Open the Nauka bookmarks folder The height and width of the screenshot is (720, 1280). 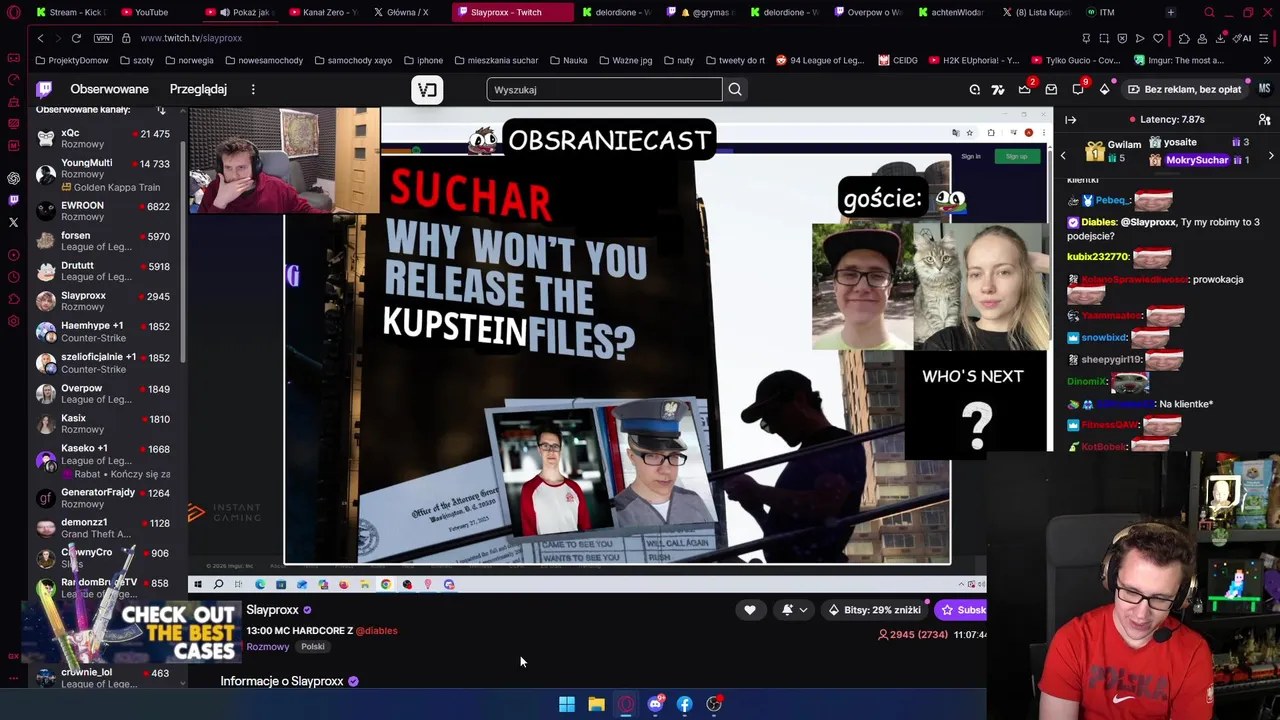[x=568, y=60]
